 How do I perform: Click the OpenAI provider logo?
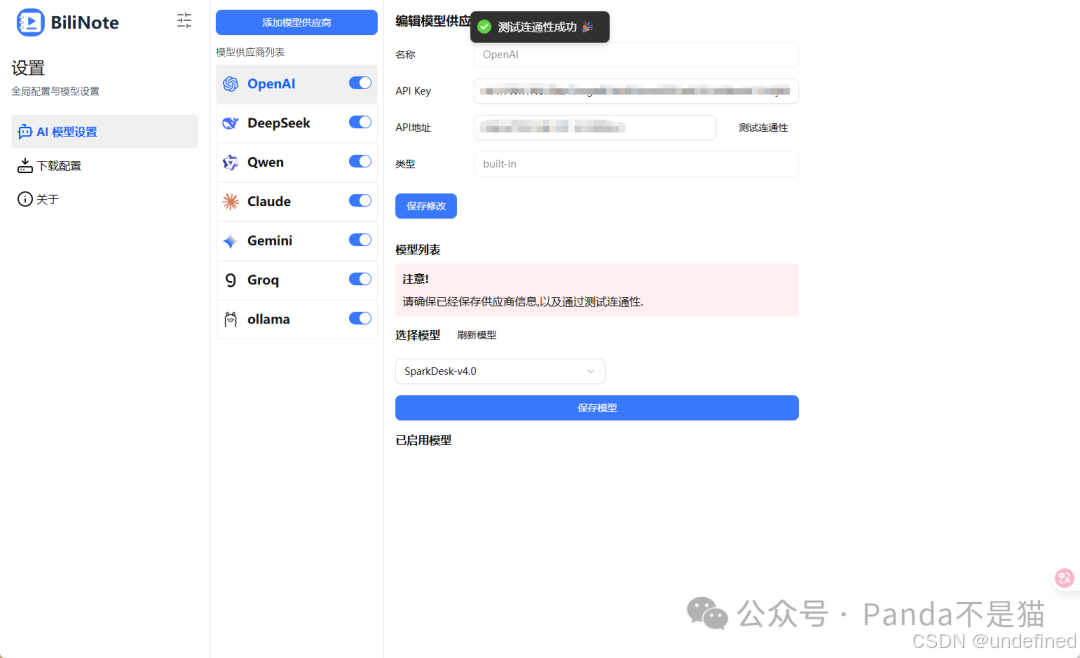click(x=231, y=84)
